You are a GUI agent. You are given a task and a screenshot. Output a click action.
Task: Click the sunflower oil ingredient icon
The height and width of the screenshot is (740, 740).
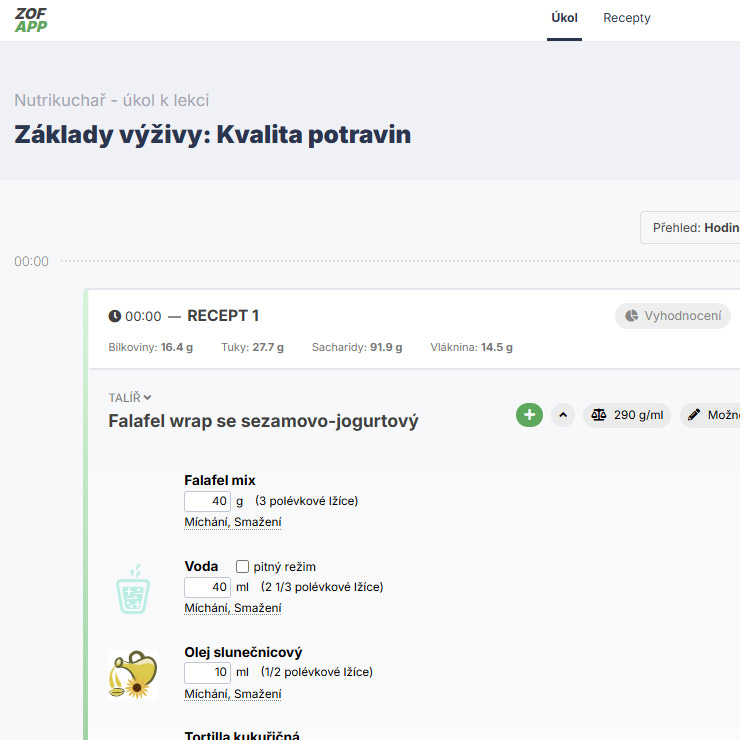[x=132, y=675]
